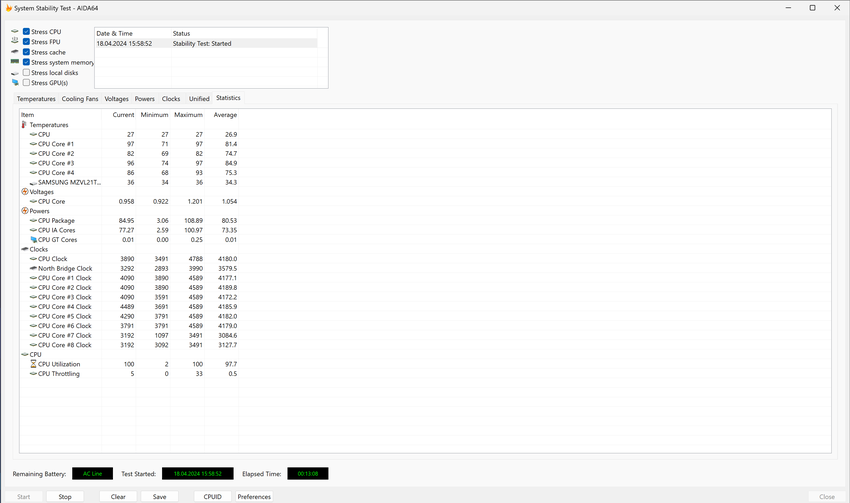
Task: Click the Powers category icon
Action: coord(25,211)
